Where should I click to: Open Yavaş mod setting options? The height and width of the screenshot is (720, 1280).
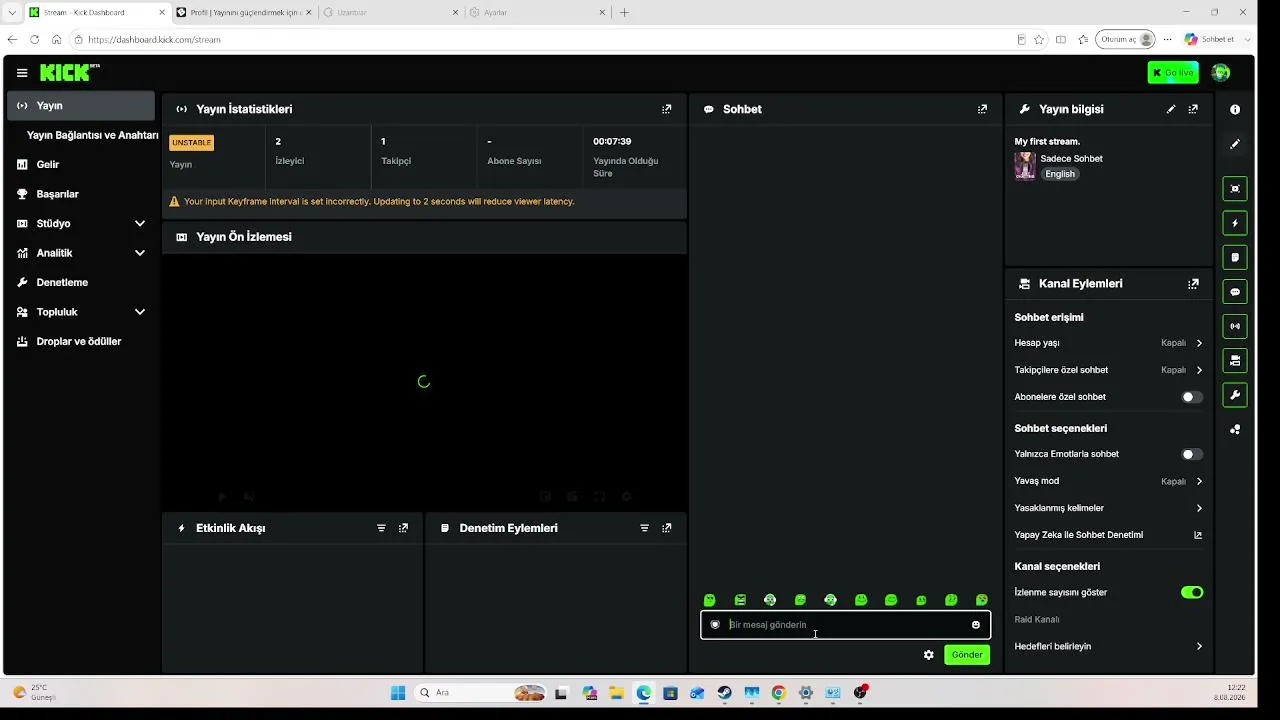coord(1108,481)
